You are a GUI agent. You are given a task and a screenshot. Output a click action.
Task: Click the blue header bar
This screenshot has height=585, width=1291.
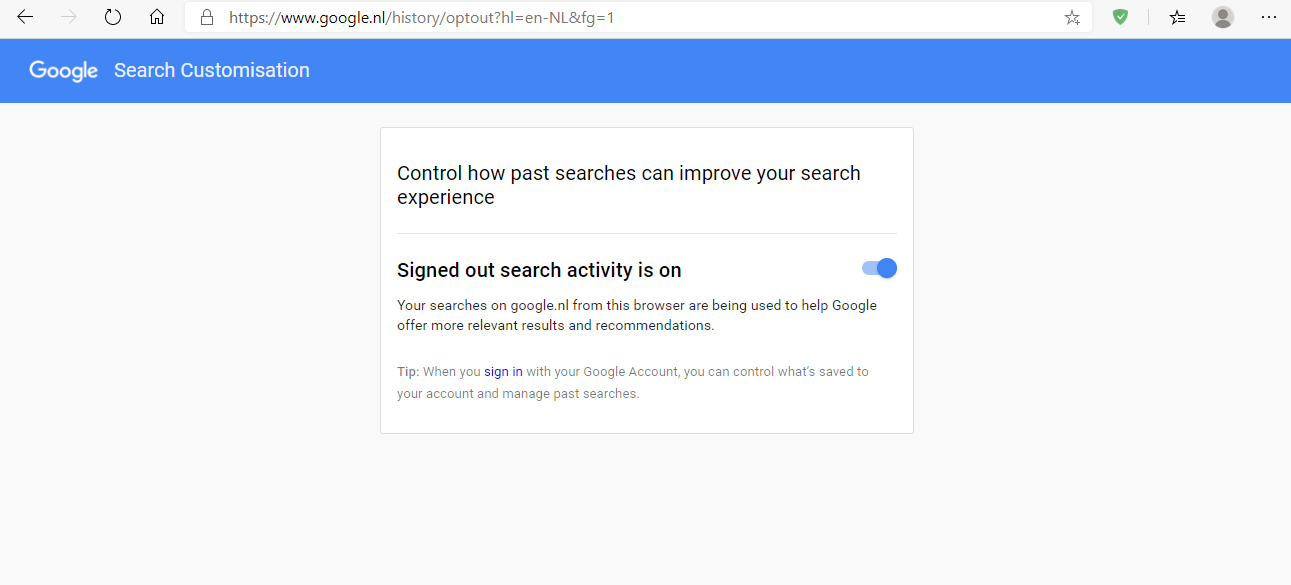click(x=800, y=71)
